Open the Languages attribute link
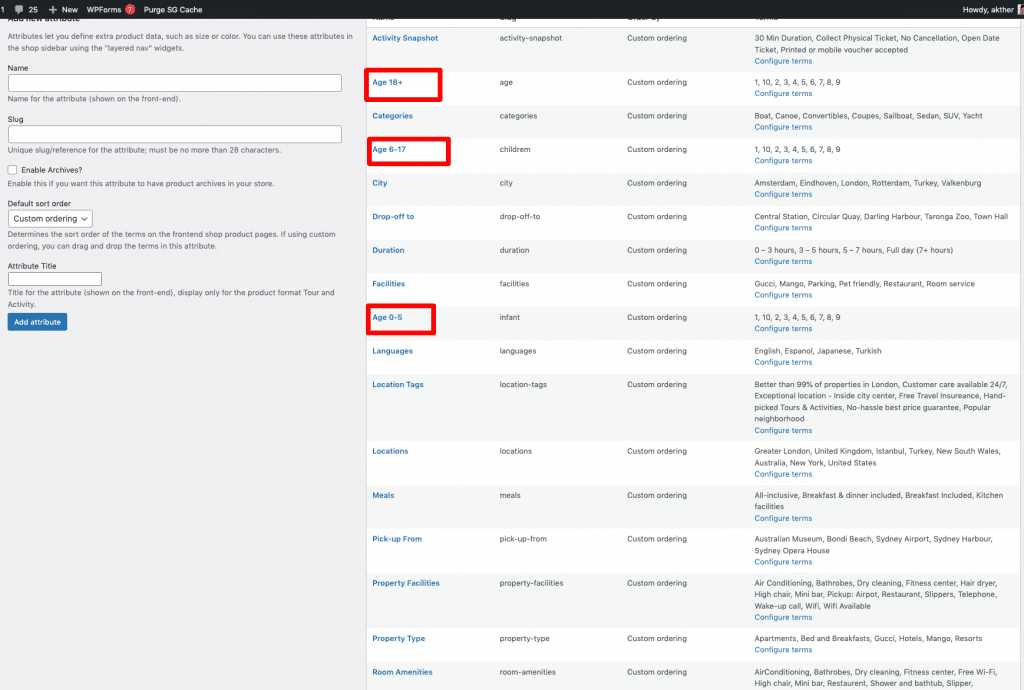Screen dimensions: 1024x690 (x=392, y=351)
